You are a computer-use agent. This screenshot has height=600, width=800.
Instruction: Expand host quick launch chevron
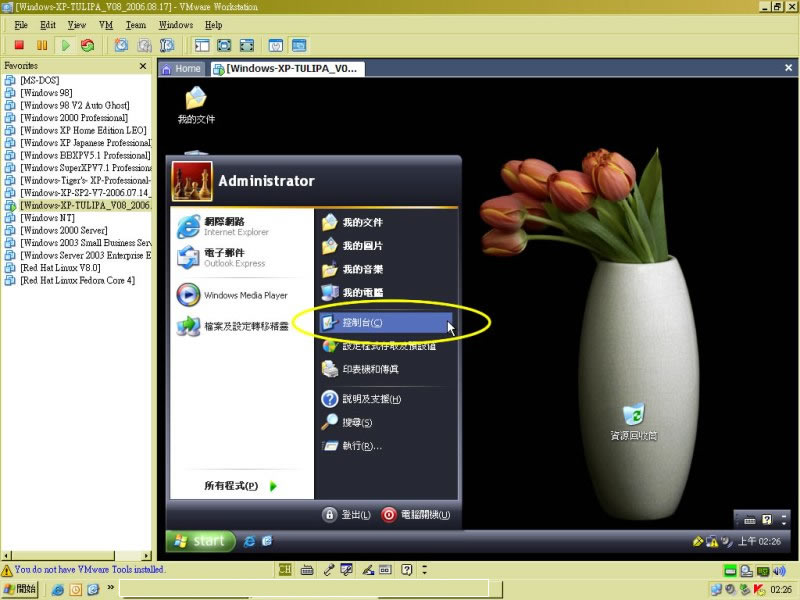[x=110, y=588]
